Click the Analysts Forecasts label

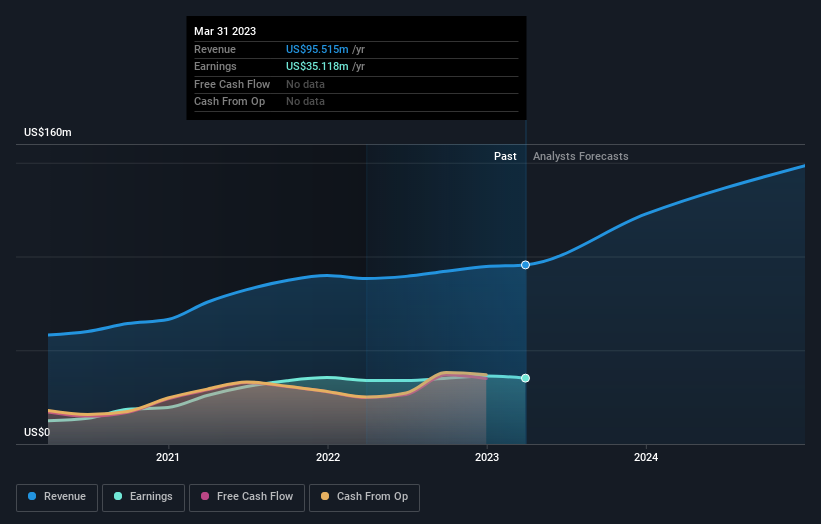click(581, 156)
